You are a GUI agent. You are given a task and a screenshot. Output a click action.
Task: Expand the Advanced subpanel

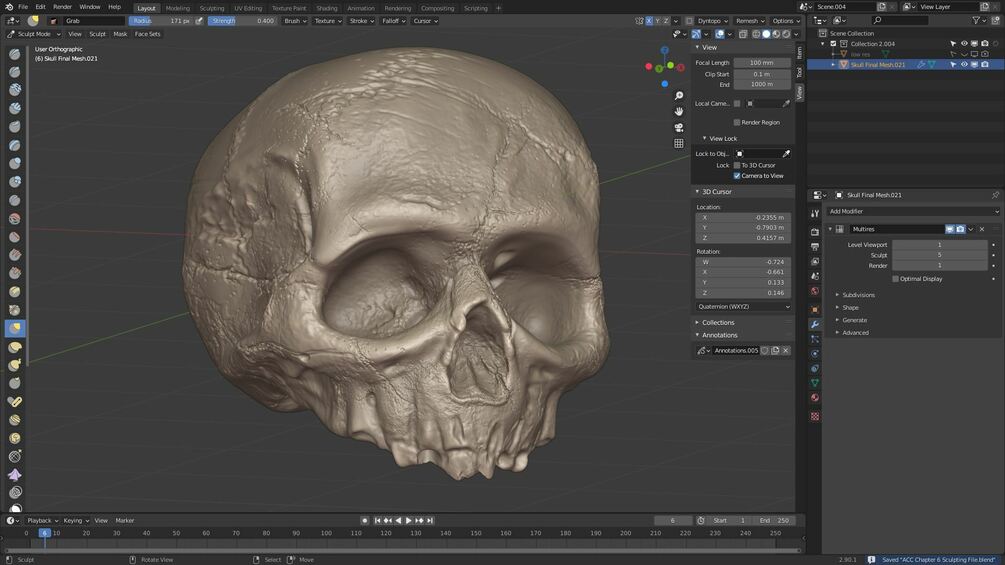pos(855,332)
